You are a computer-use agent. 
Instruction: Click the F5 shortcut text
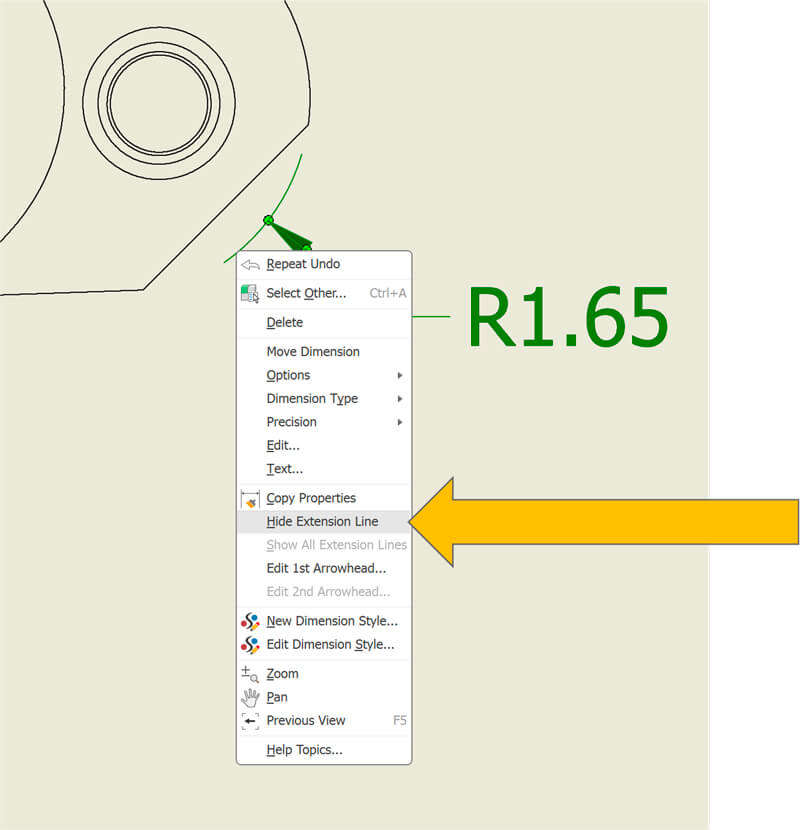tap(400, 721)
